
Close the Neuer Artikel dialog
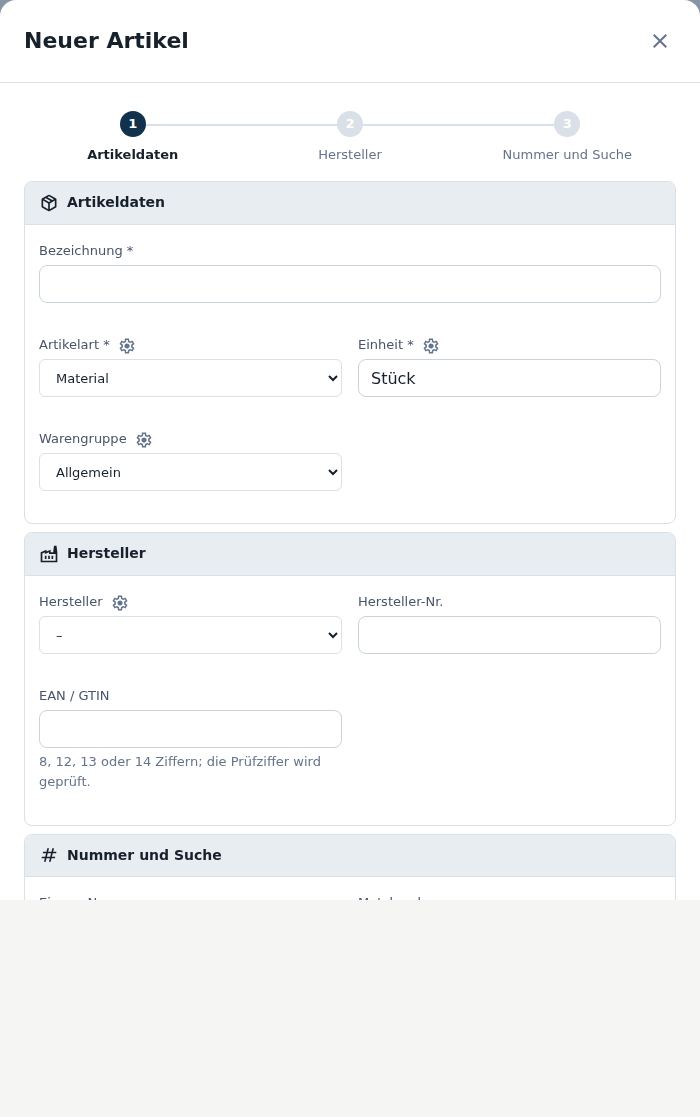[x=659, y=41]
